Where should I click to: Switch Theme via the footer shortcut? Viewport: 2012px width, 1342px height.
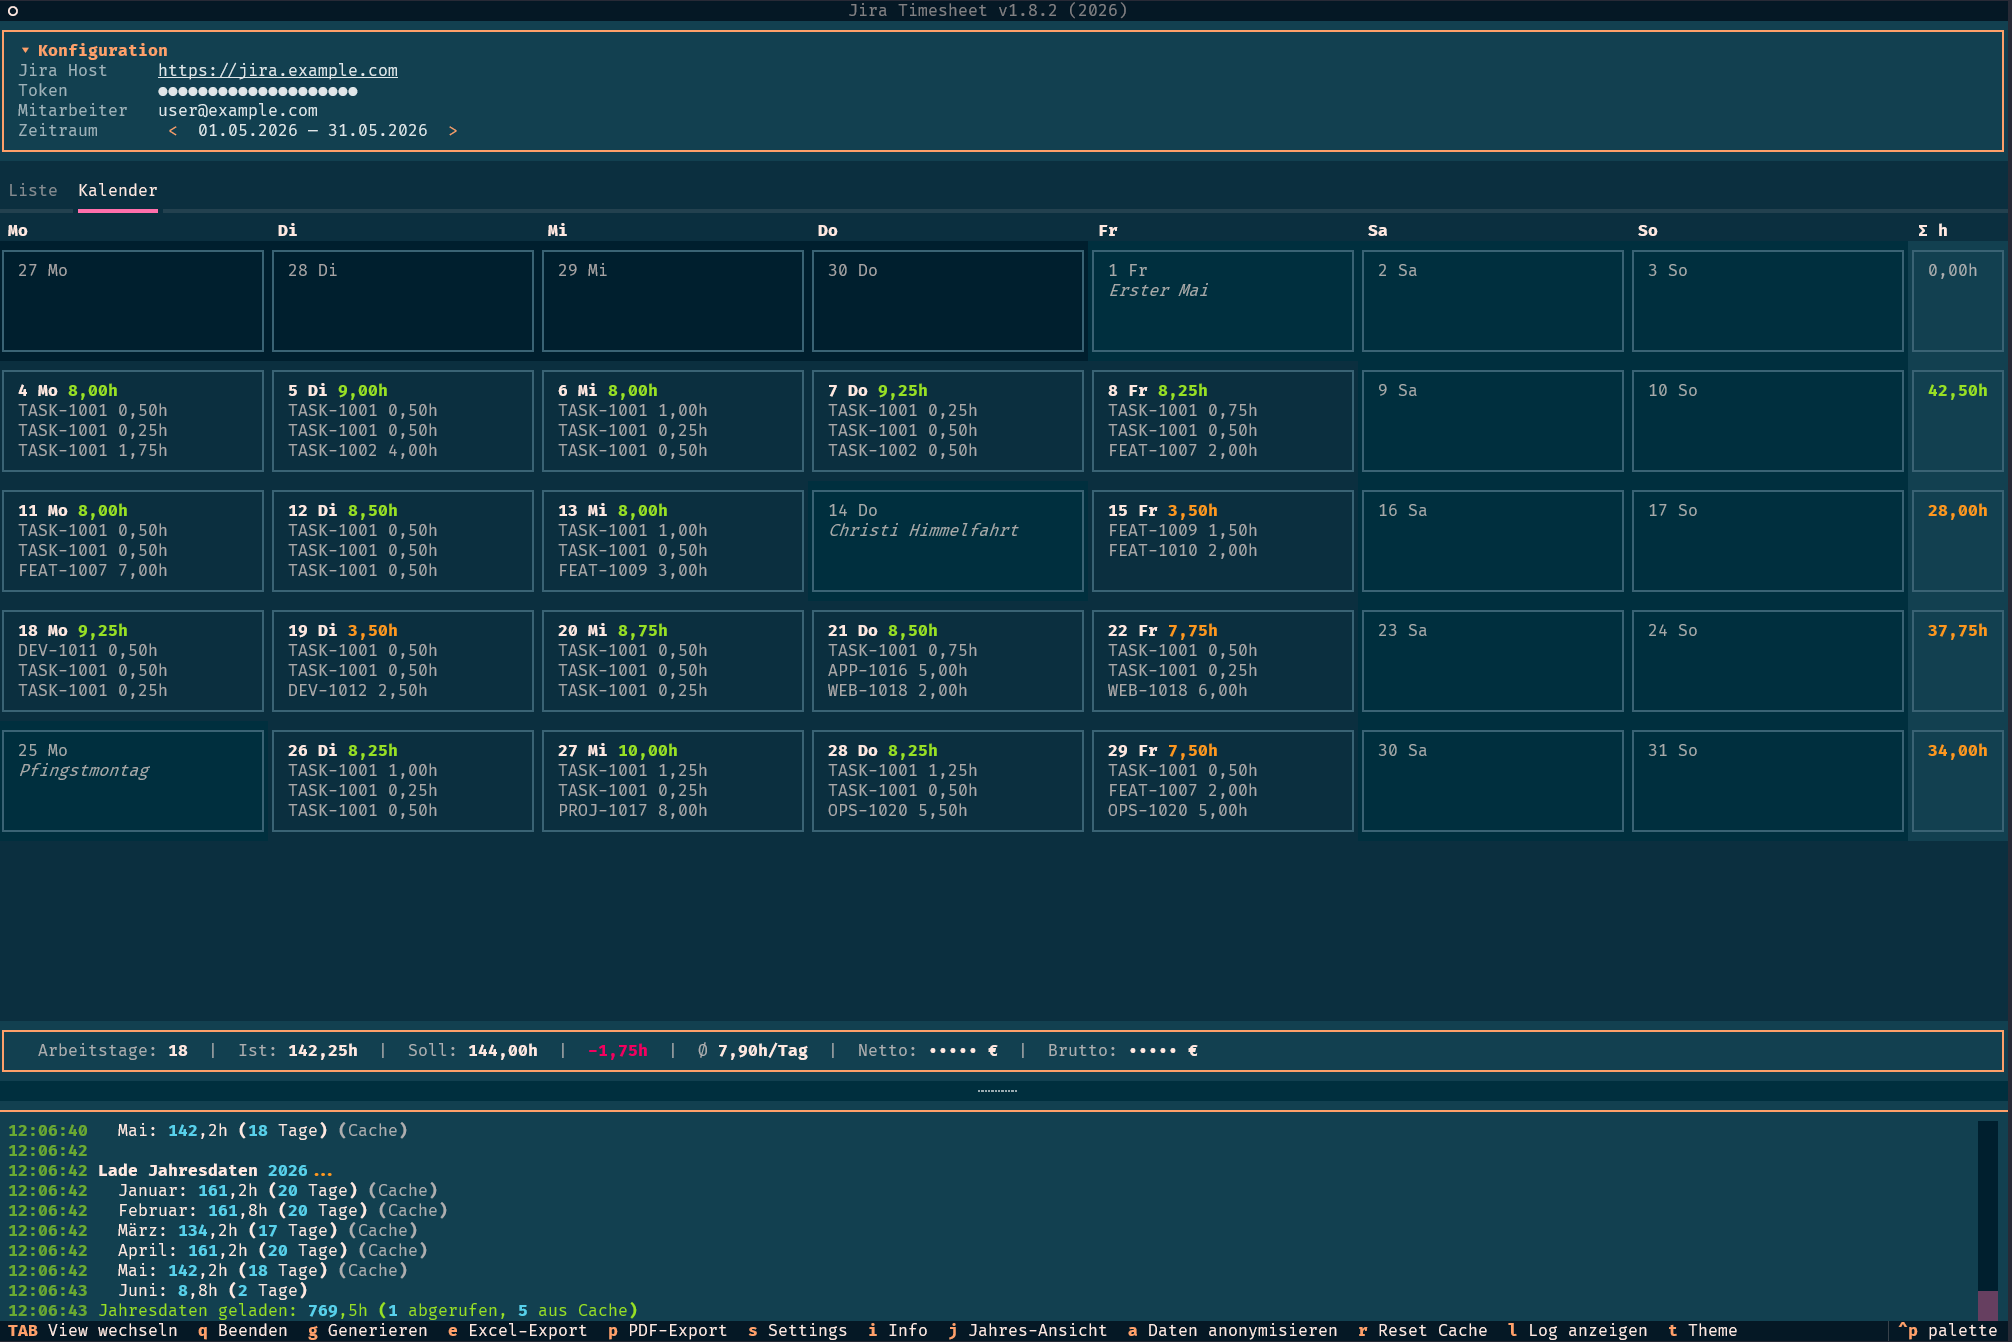click(1702, 1330)
